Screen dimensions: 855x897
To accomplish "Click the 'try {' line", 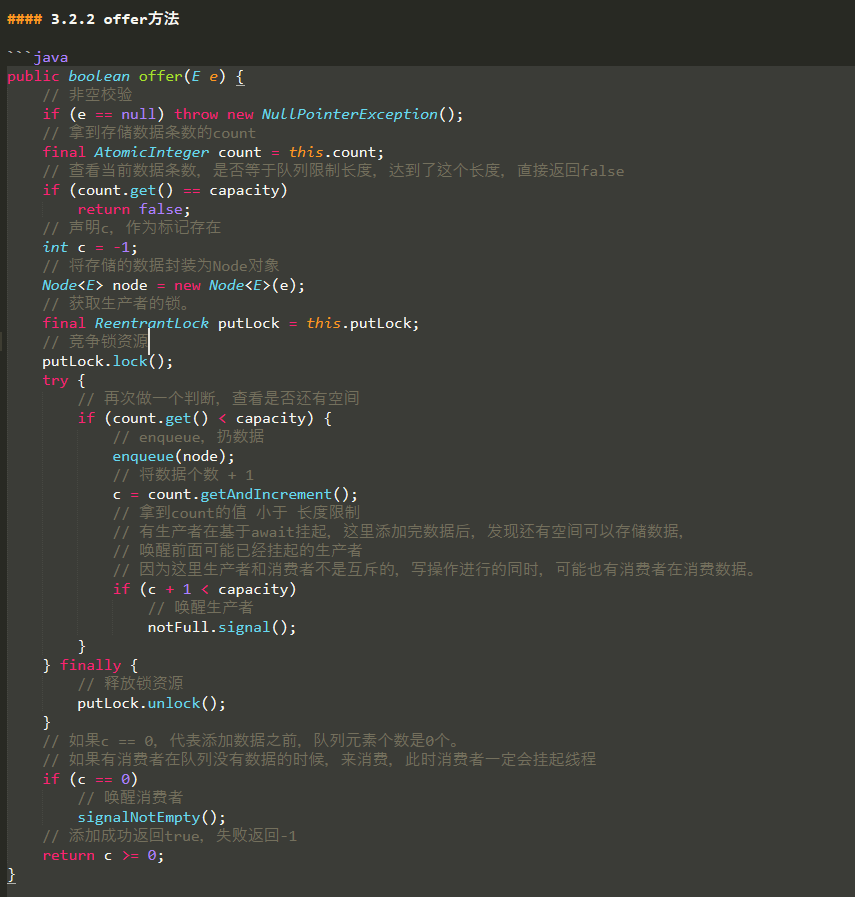I will click(63, 380).
